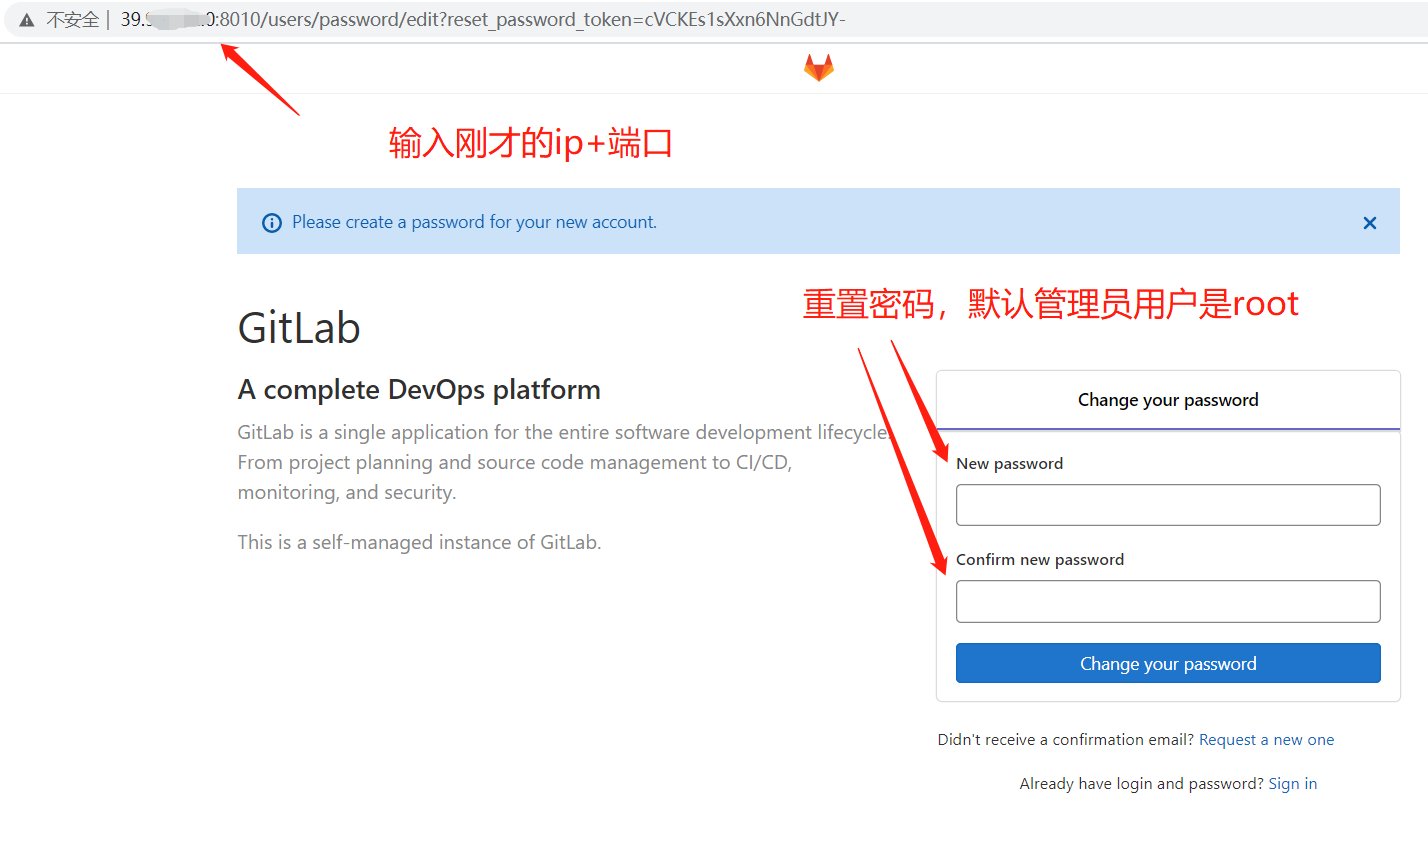
Task: Click the Confirm new password field label
Action: click(1039, 559)
